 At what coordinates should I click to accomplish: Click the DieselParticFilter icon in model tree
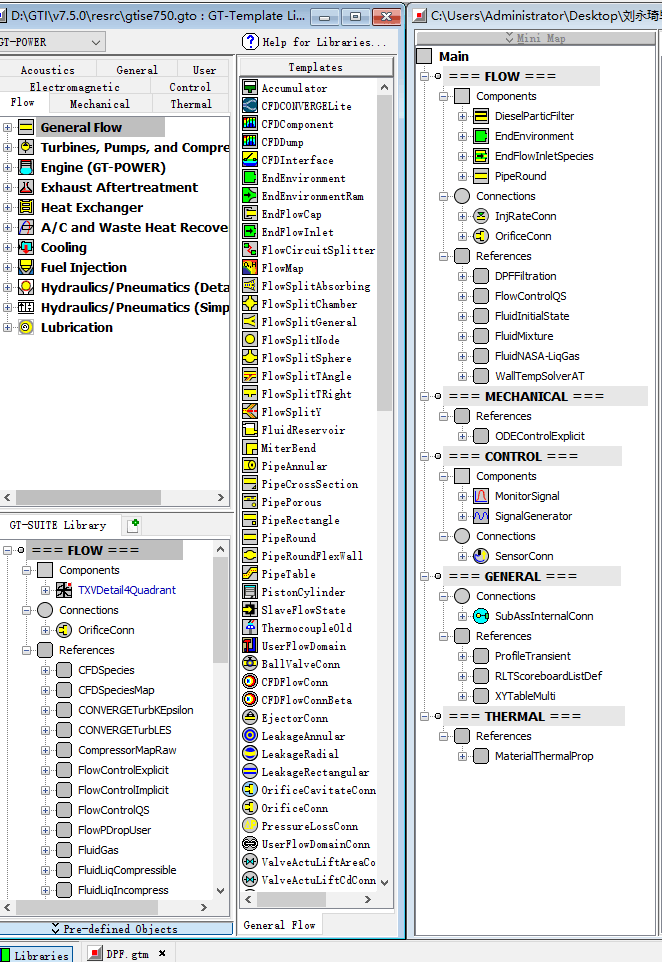point(481,116)
